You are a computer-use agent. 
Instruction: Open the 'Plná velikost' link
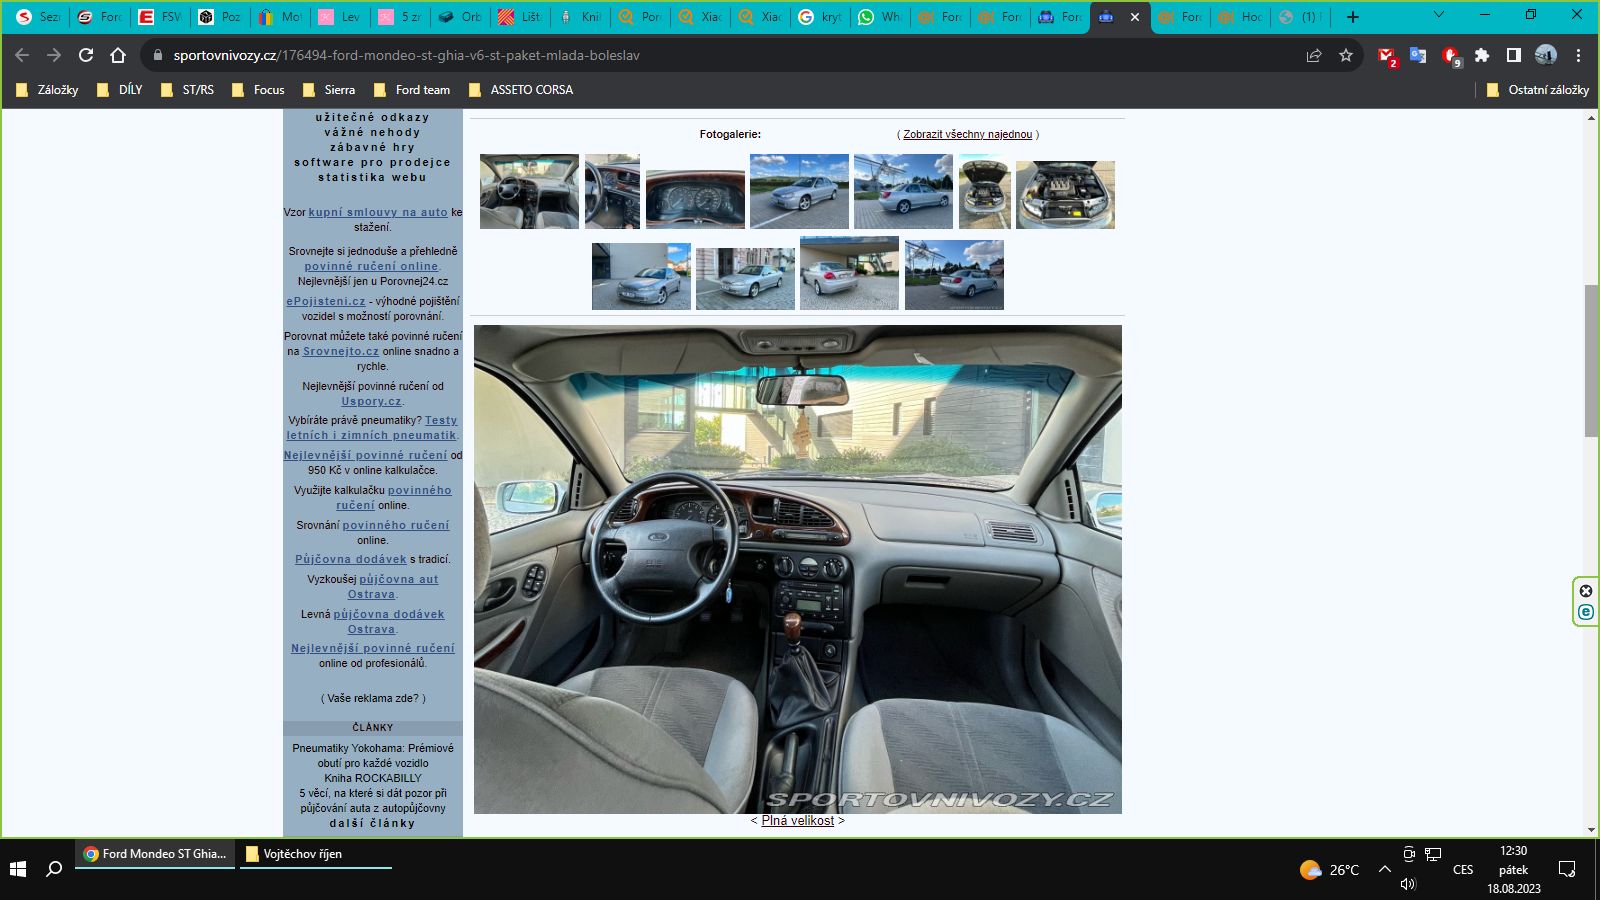pos(797,821)
